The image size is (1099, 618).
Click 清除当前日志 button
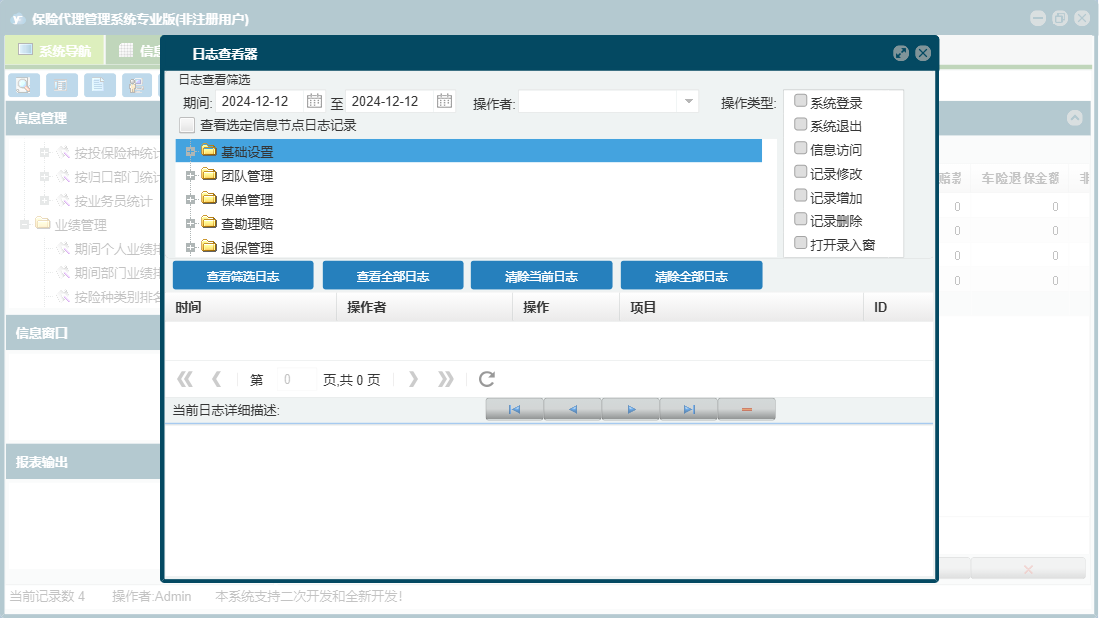542,276
